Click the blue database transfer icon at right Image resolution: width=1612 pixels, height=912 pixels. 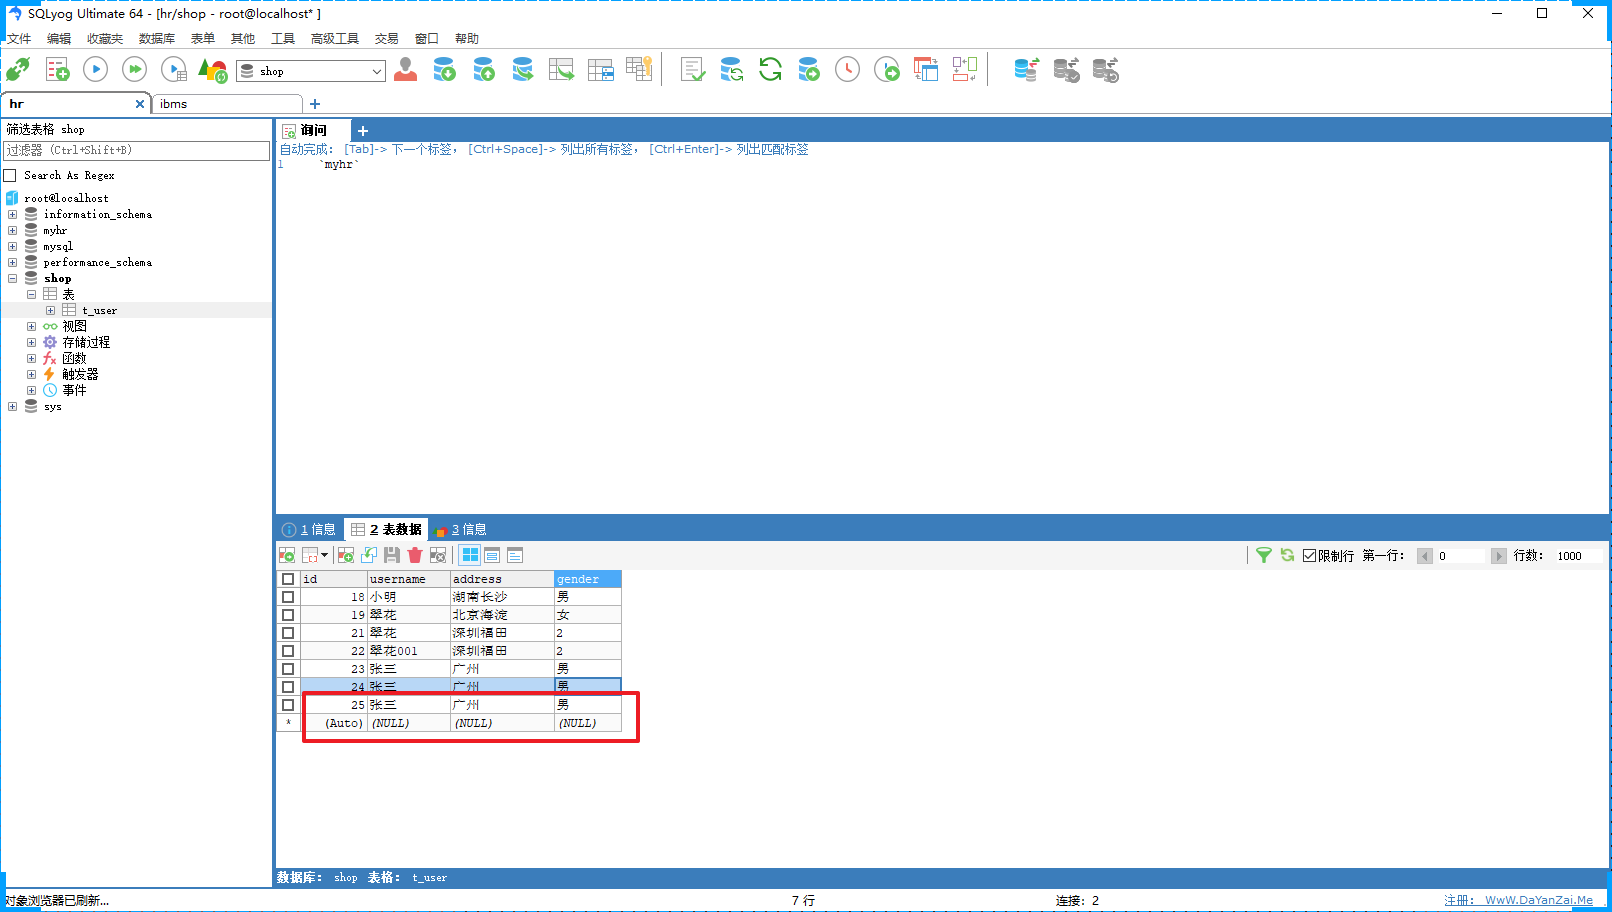coord(1026,70)
